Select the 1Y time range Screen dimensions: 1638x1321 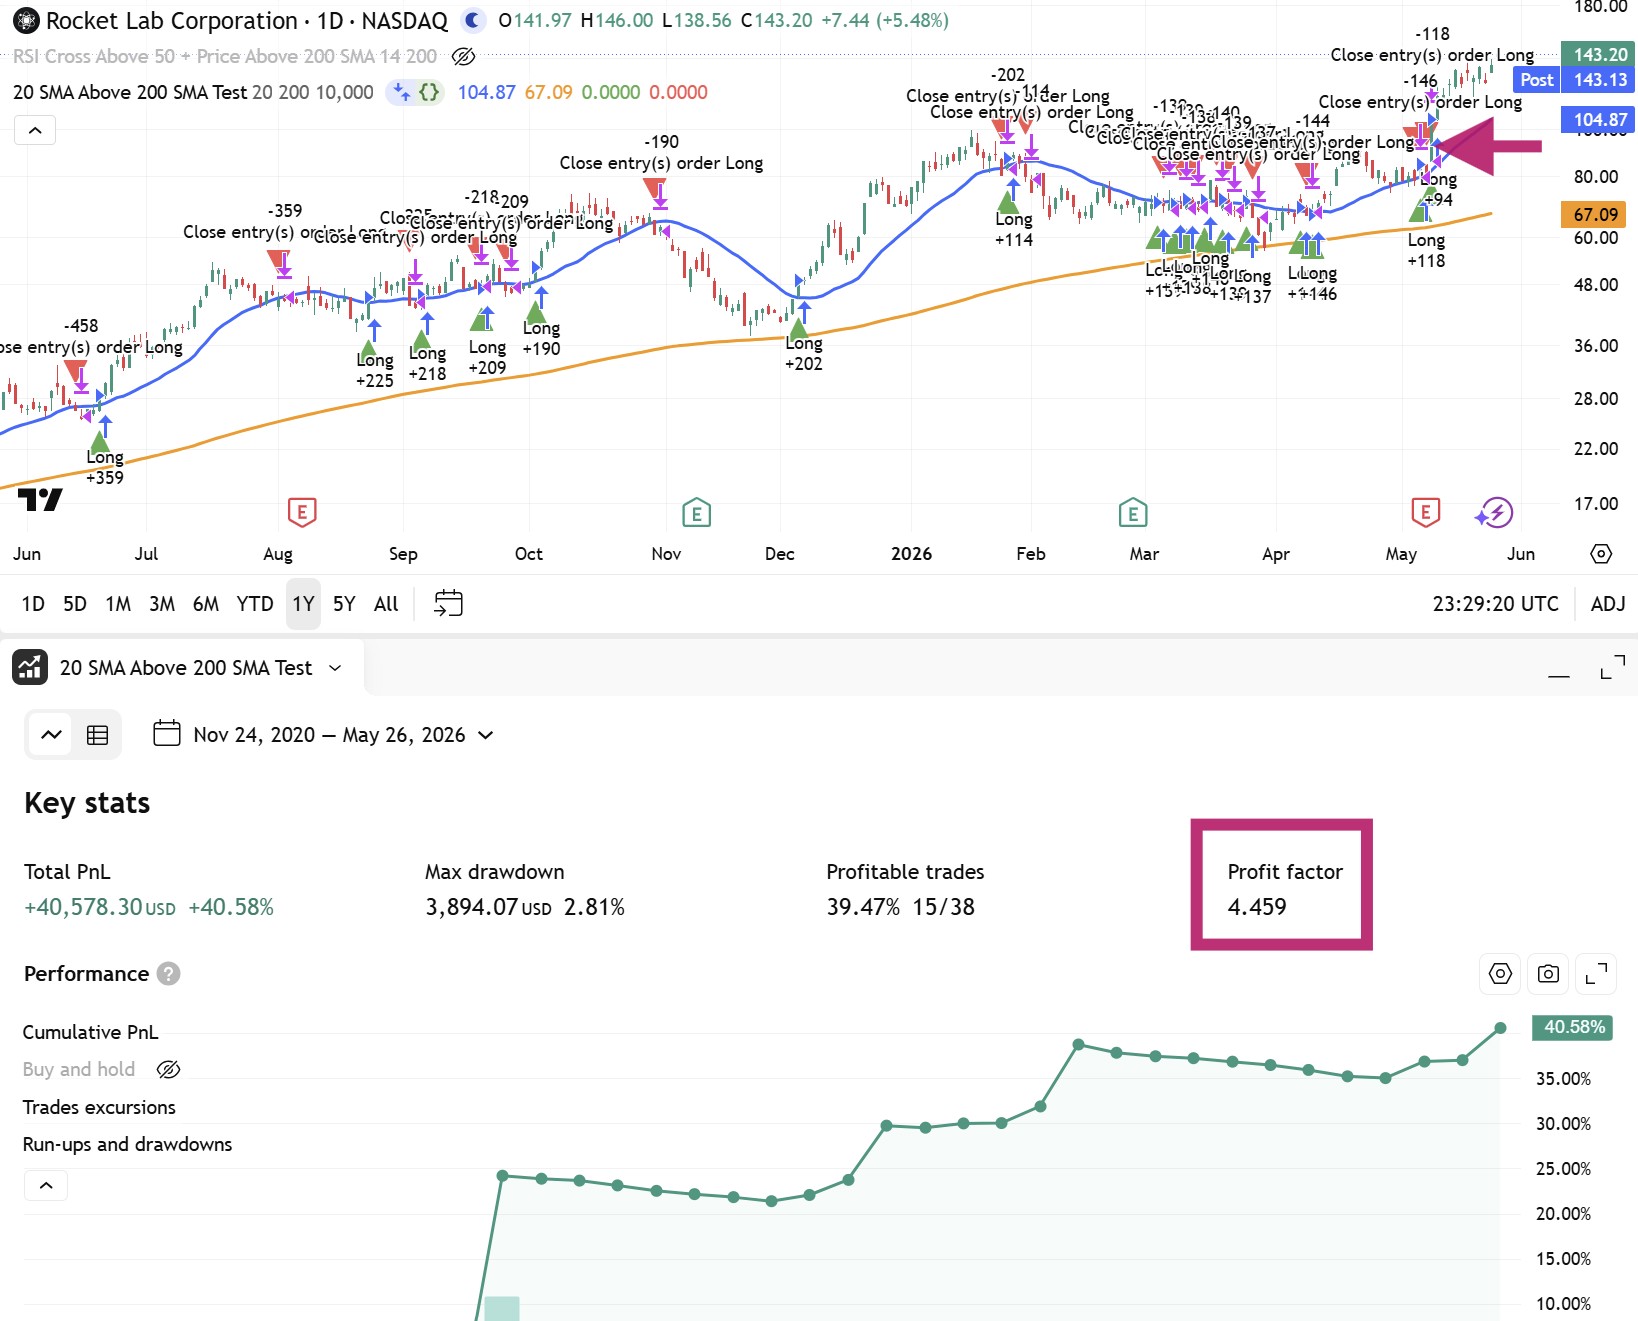click(303, 604)
